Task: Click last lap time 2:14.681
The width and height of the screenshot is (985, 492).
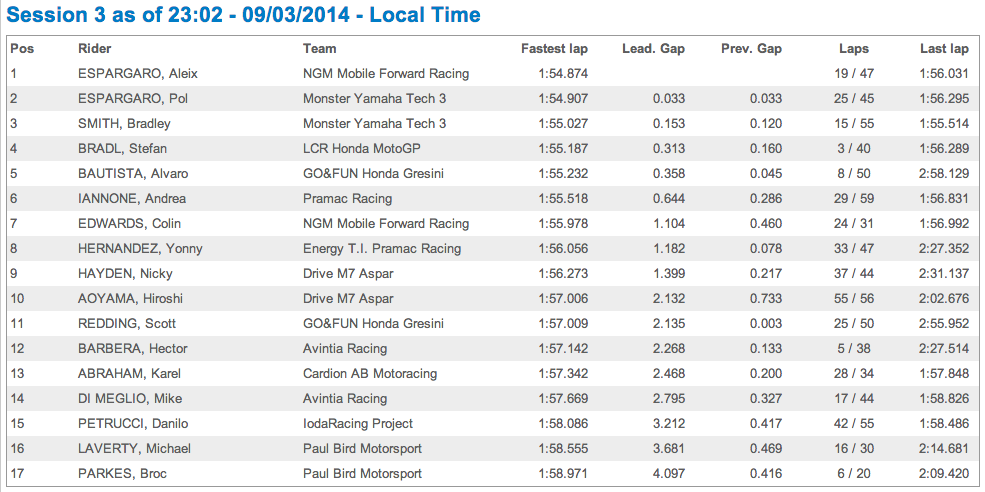Action: pos(944,449)
